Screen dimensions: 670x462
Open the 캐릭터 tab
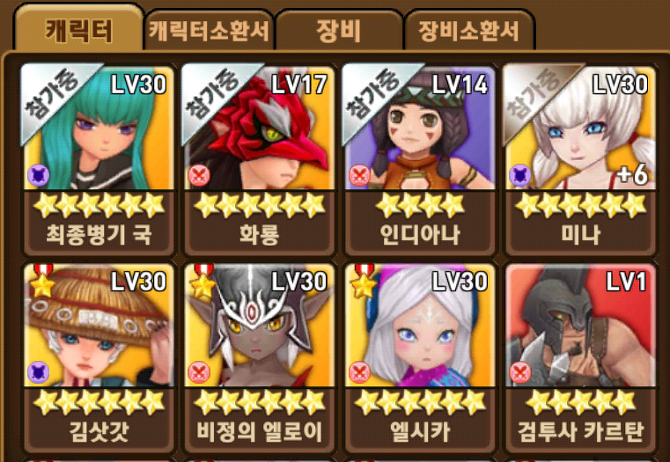click(79, 29)
